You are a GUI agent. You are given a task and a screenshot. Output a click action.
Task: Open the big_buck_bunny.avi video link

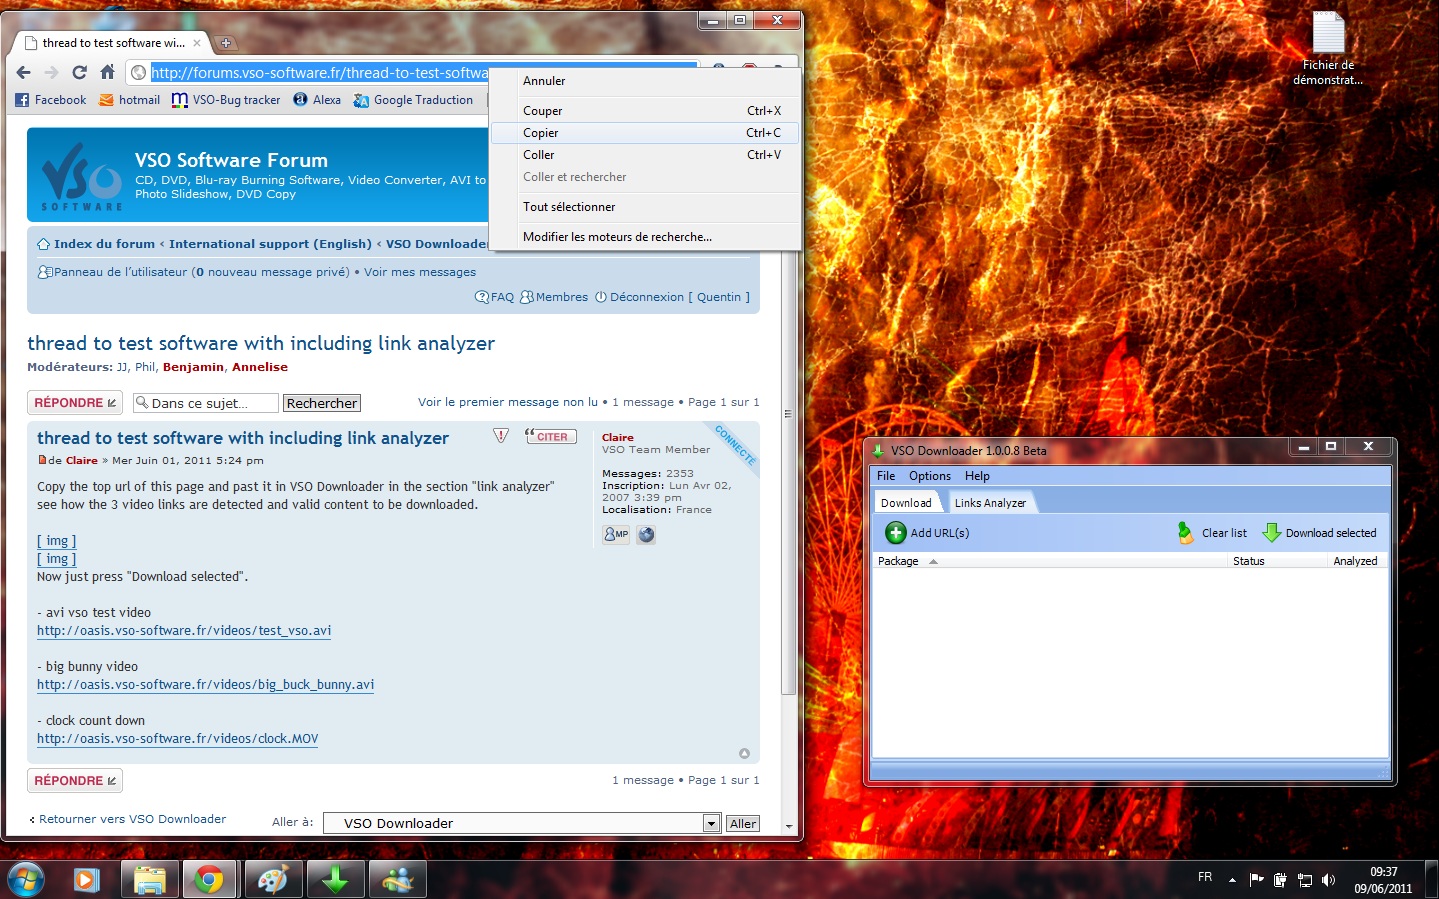click(x=206, y=685)
